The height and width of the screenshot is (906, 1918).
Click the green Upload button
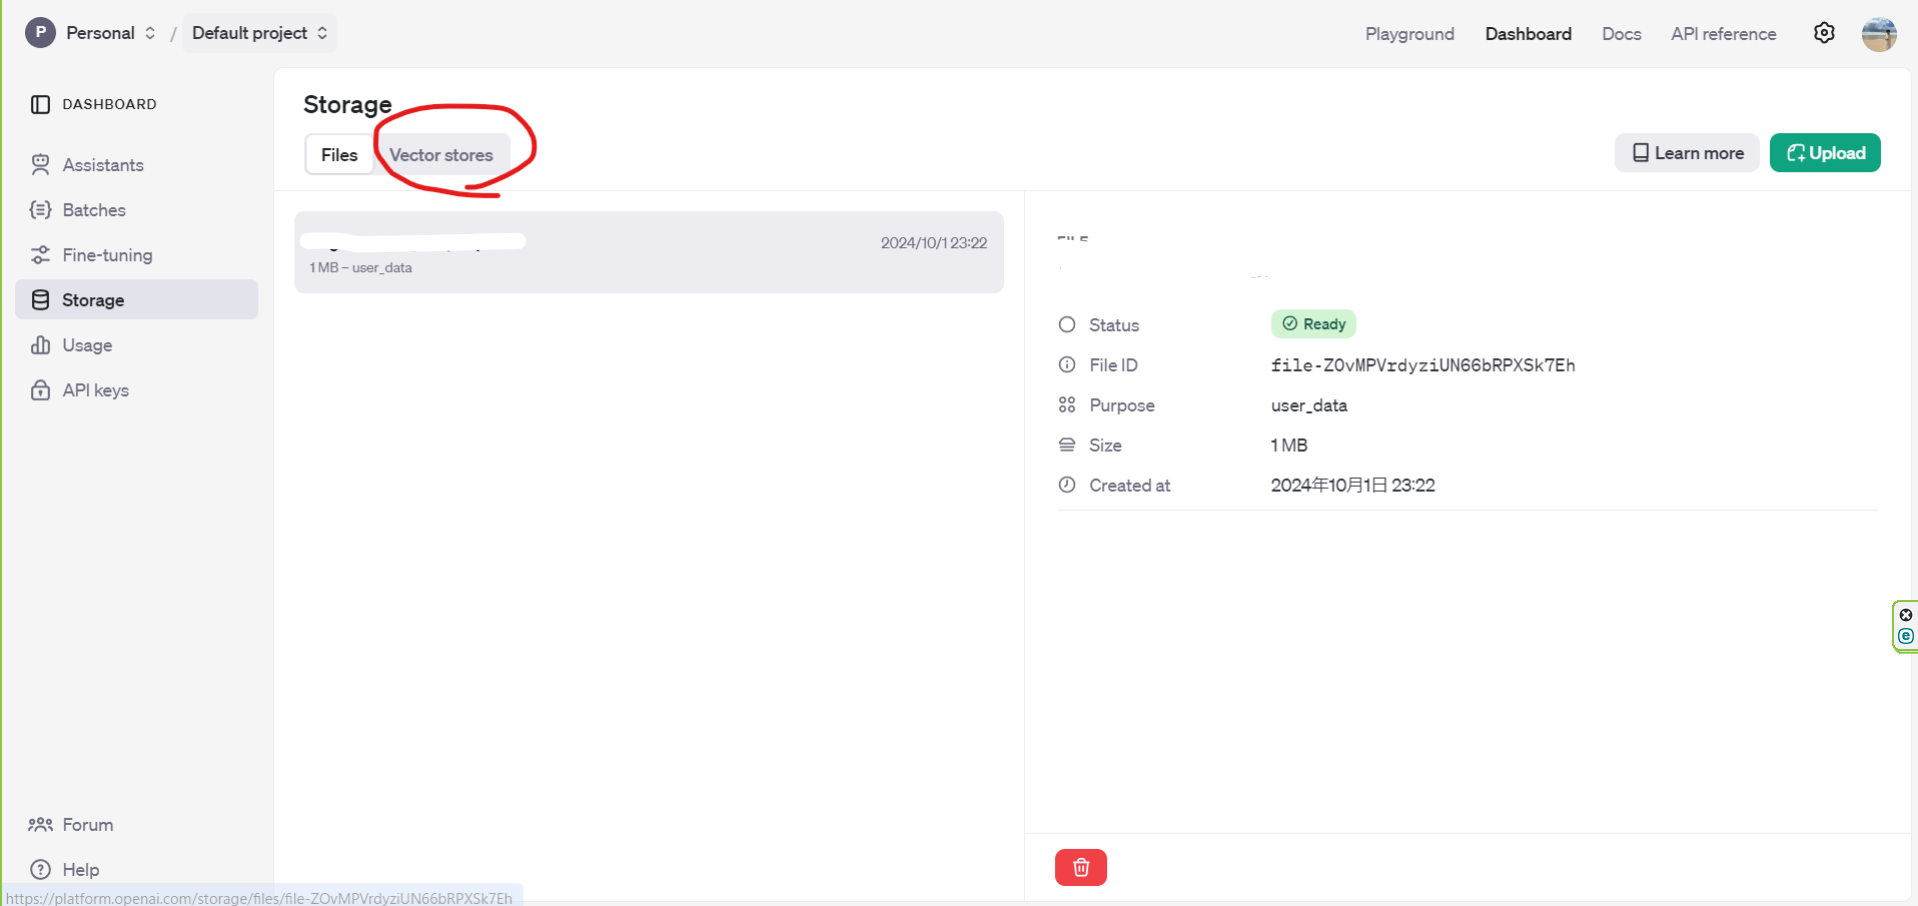point(1825,153)
